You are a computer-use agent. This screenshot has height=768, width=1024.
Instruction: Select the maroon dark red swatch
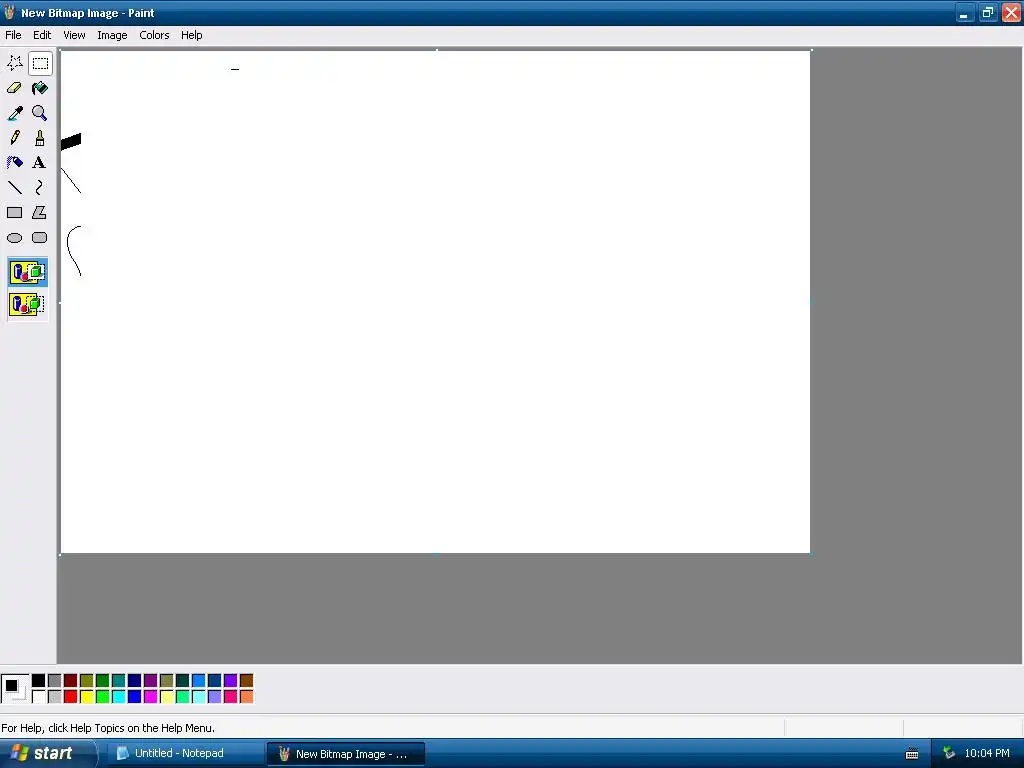tap(71, 681)
